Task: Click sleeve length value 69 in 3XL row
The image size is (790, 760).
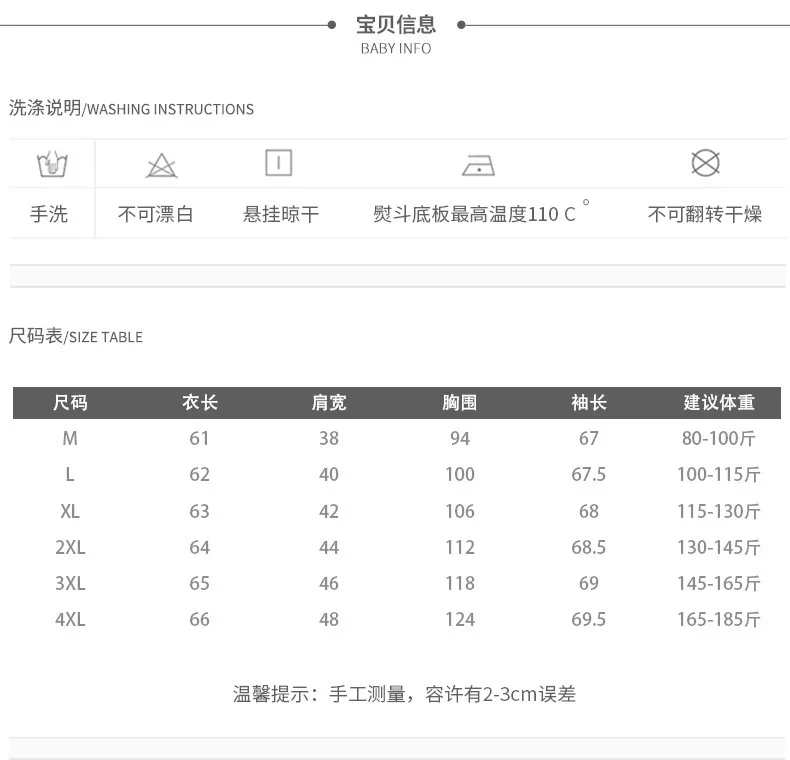Action: coord(589,583)
